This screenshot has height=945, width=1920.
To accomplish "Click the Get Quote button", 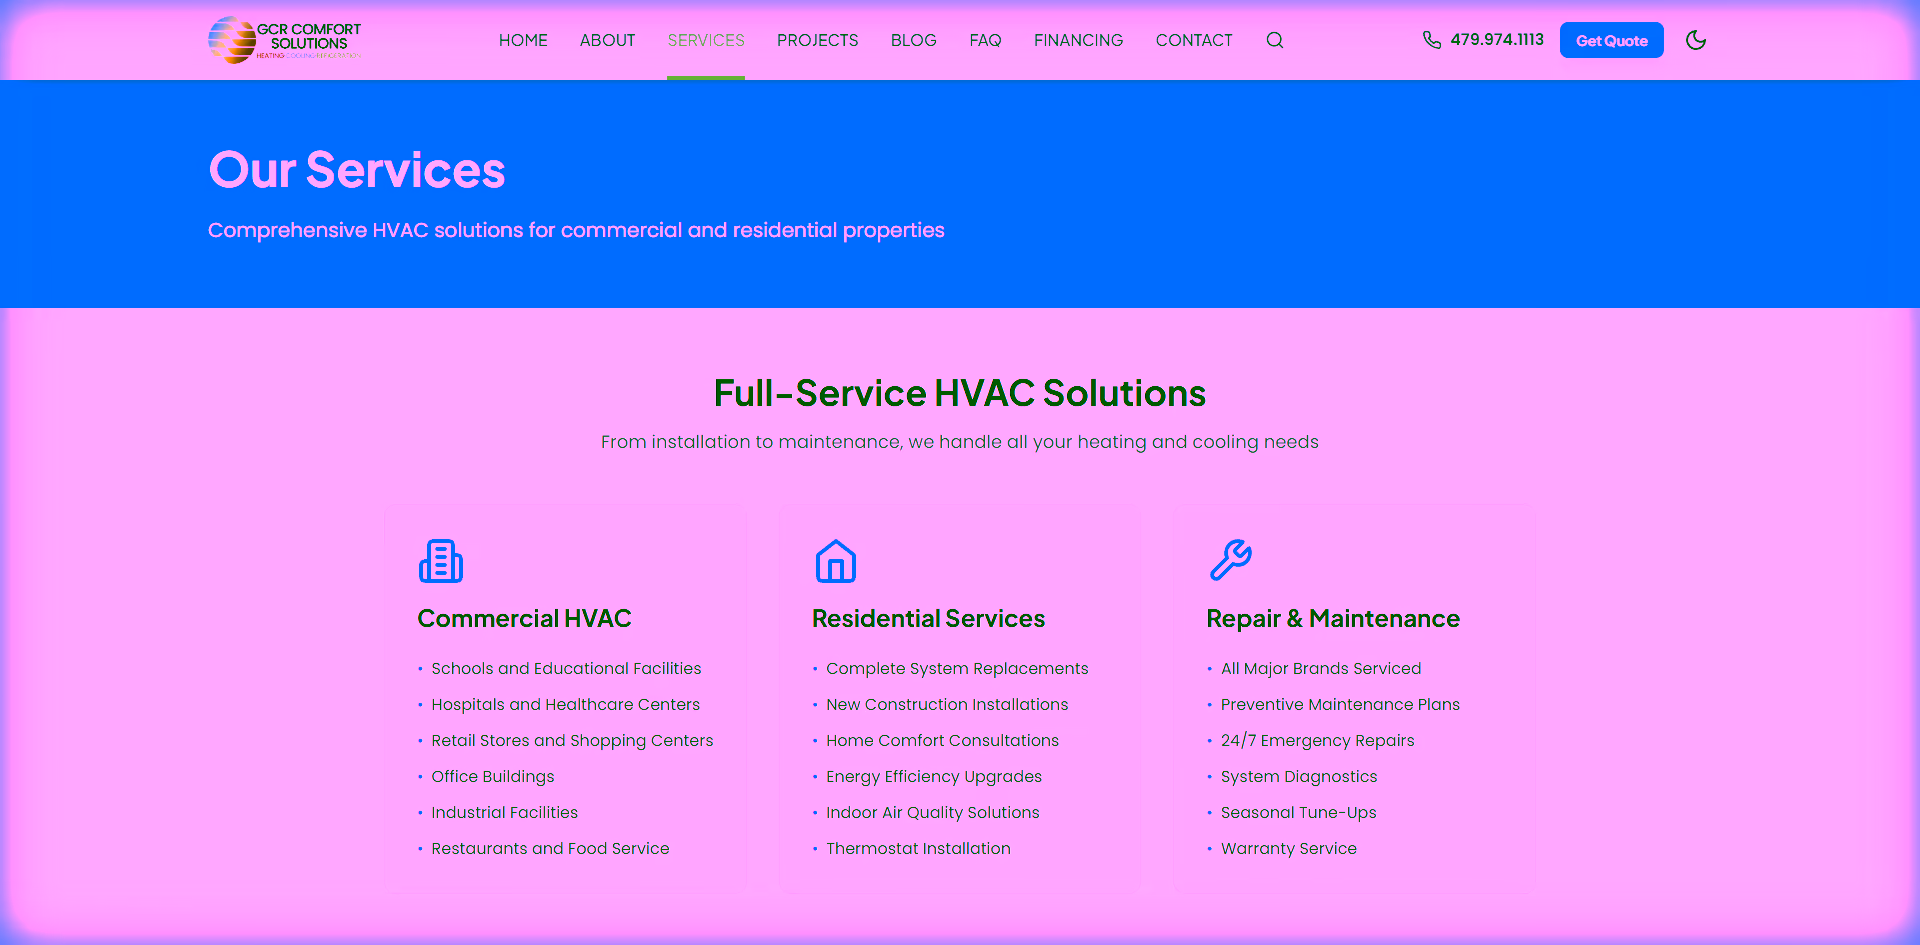I will pos(1612,40).
